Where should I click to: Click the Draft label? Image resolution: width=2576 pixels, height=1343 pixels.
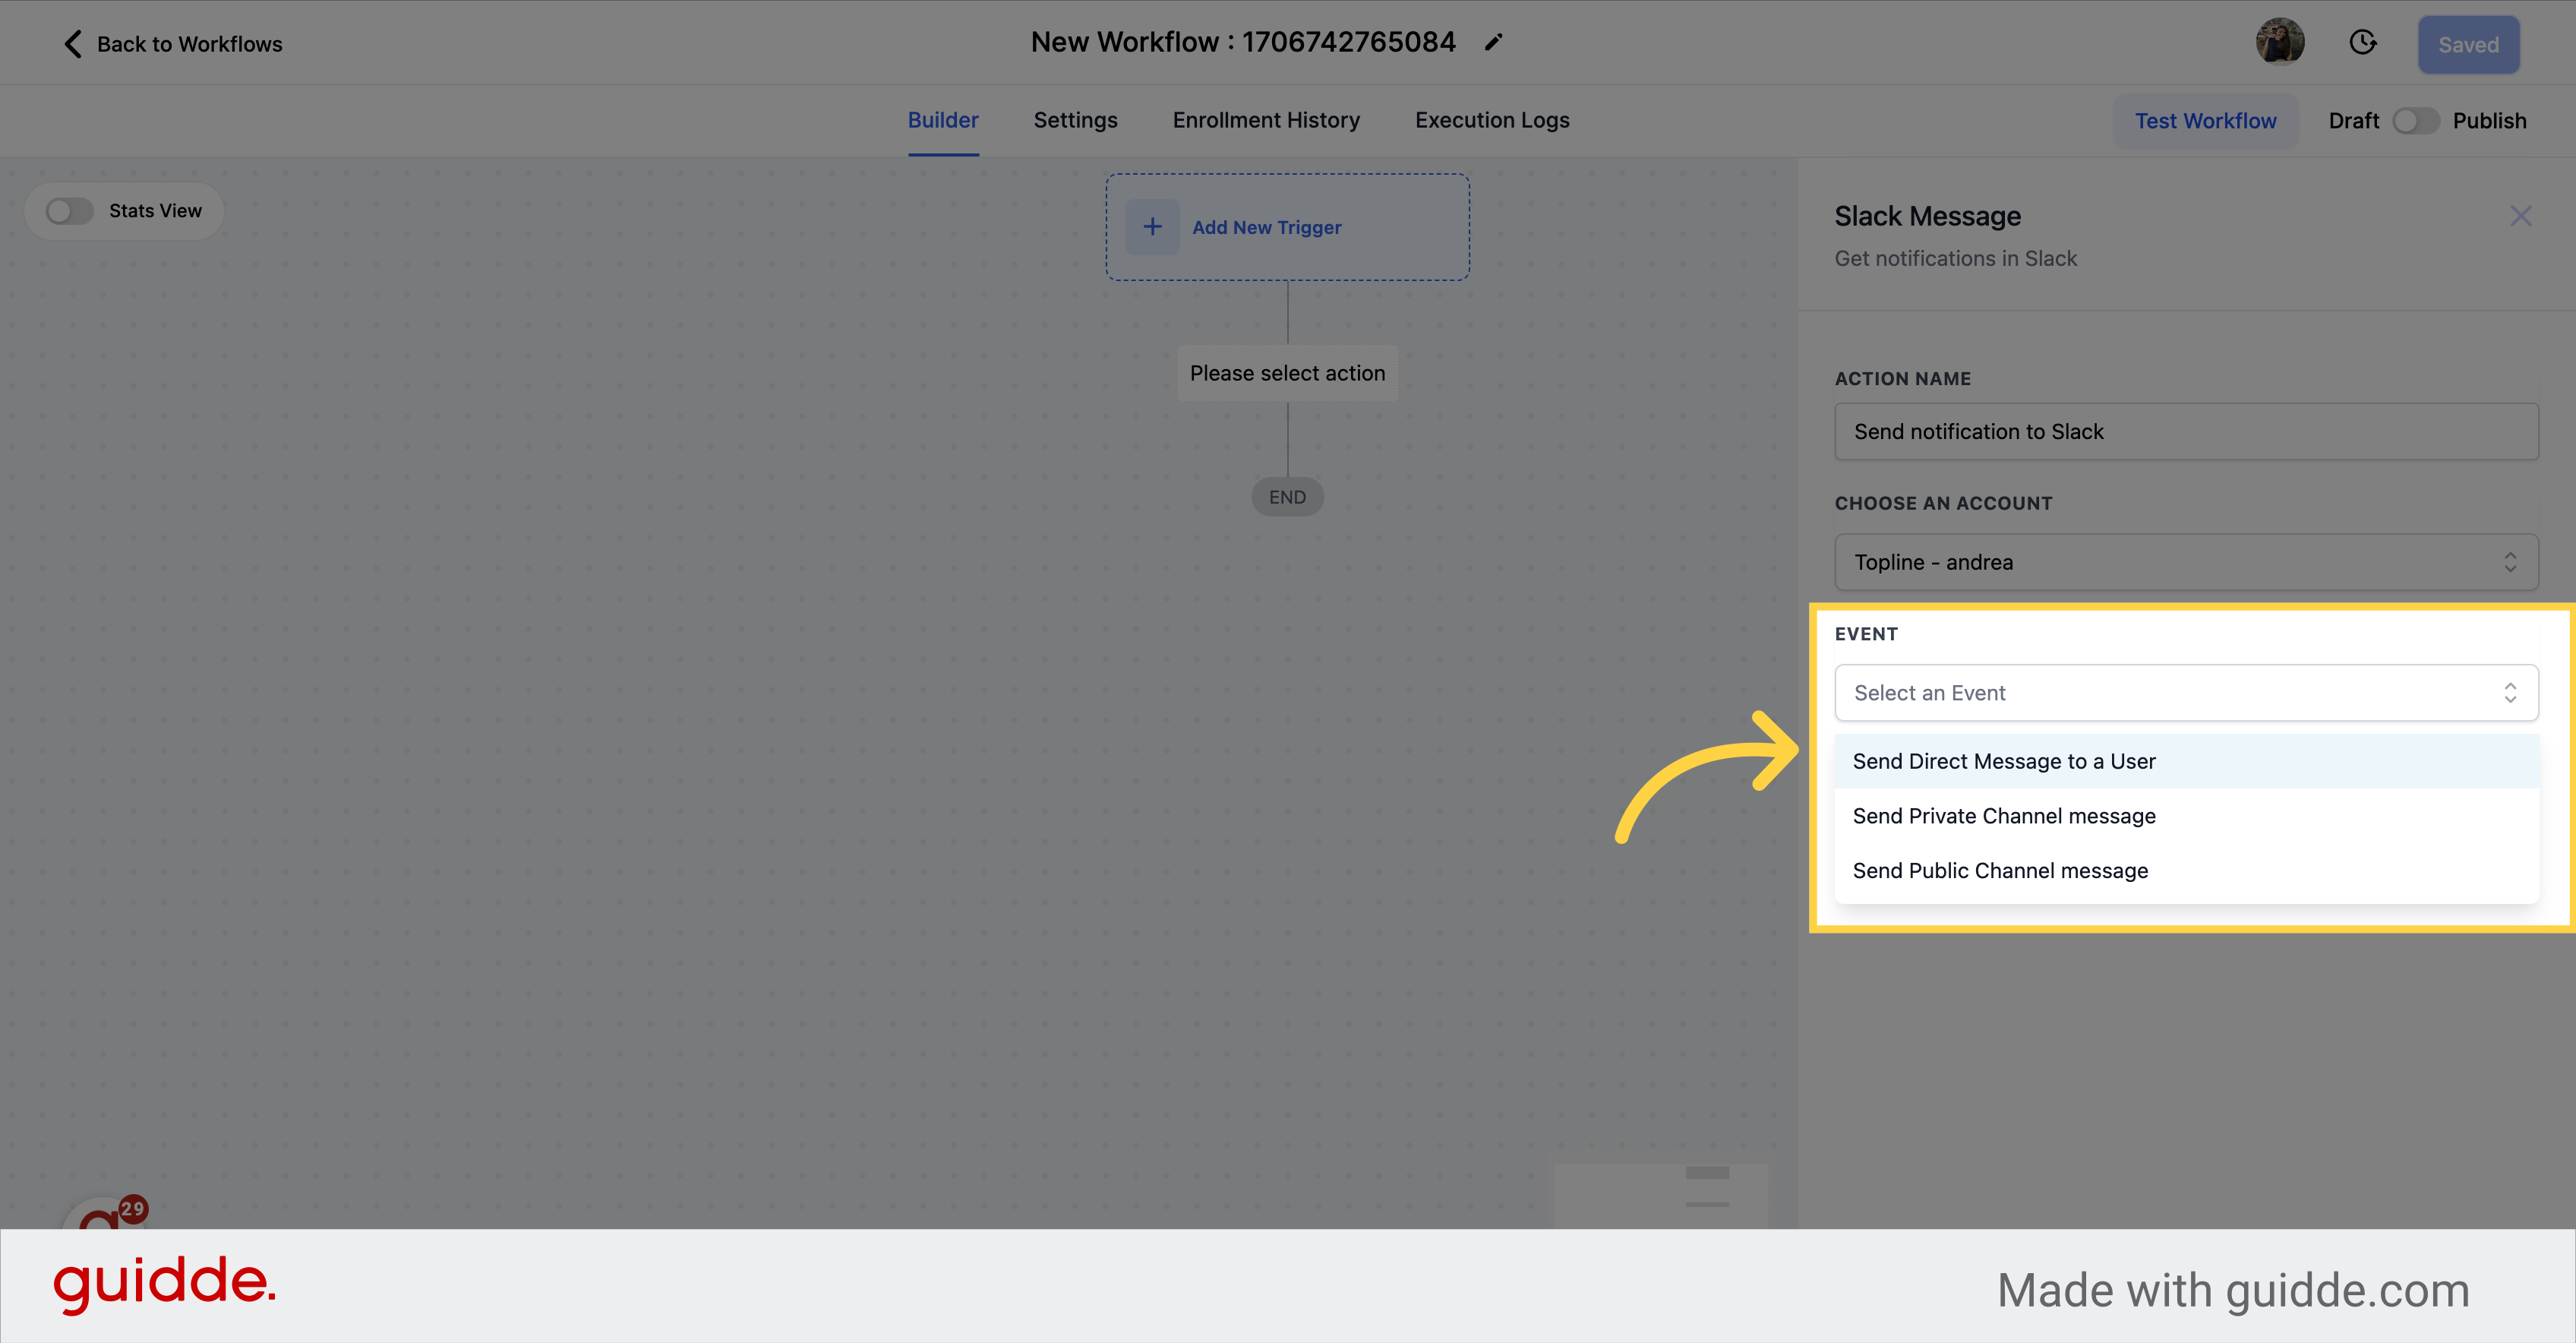(2353, 121)
